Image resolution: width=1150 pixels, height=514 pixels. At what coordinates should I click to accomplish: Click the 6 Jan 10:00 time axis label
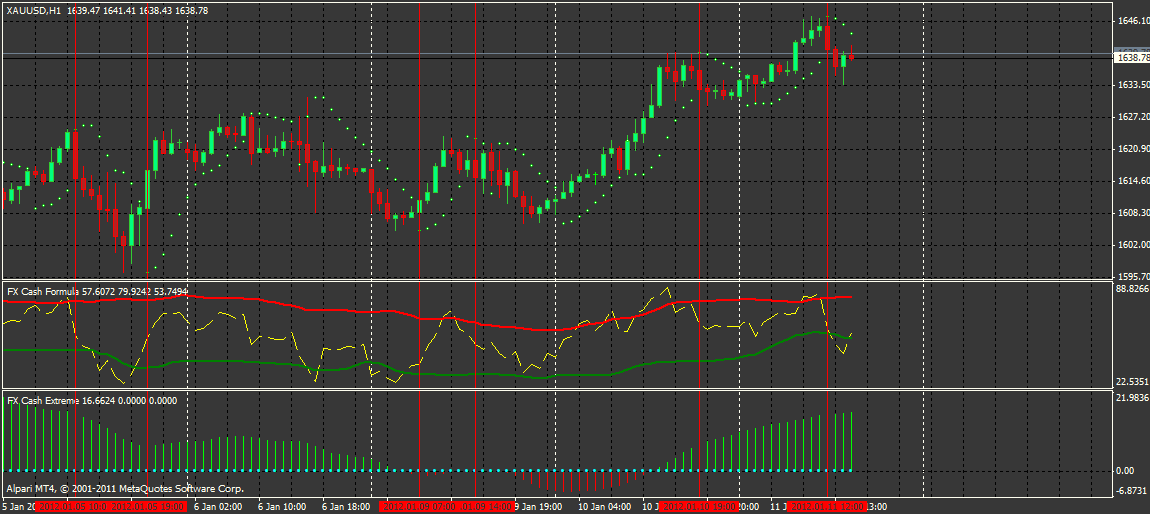tap(282, 507)
